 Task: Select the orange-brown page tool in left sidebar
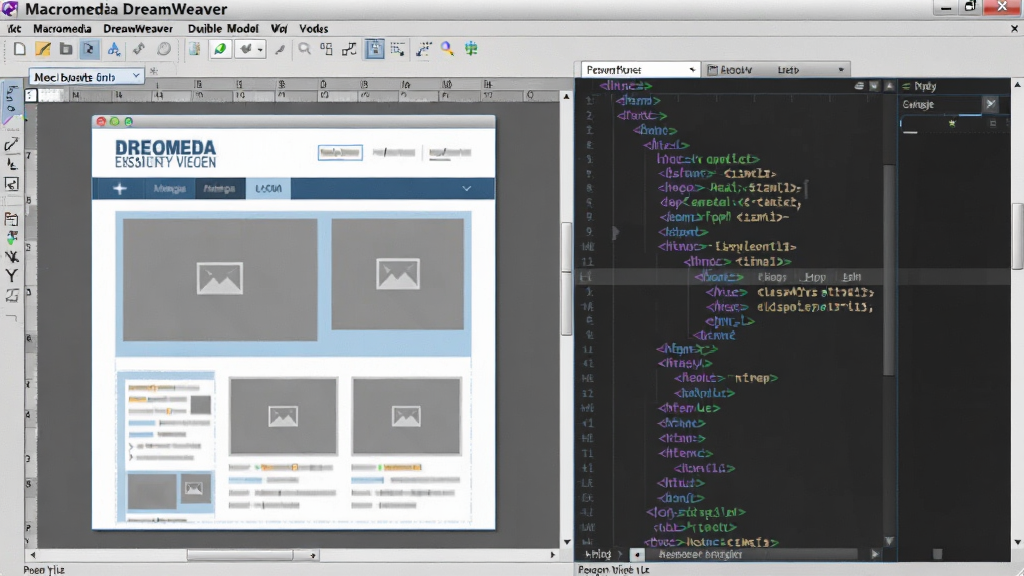(11, 219)
